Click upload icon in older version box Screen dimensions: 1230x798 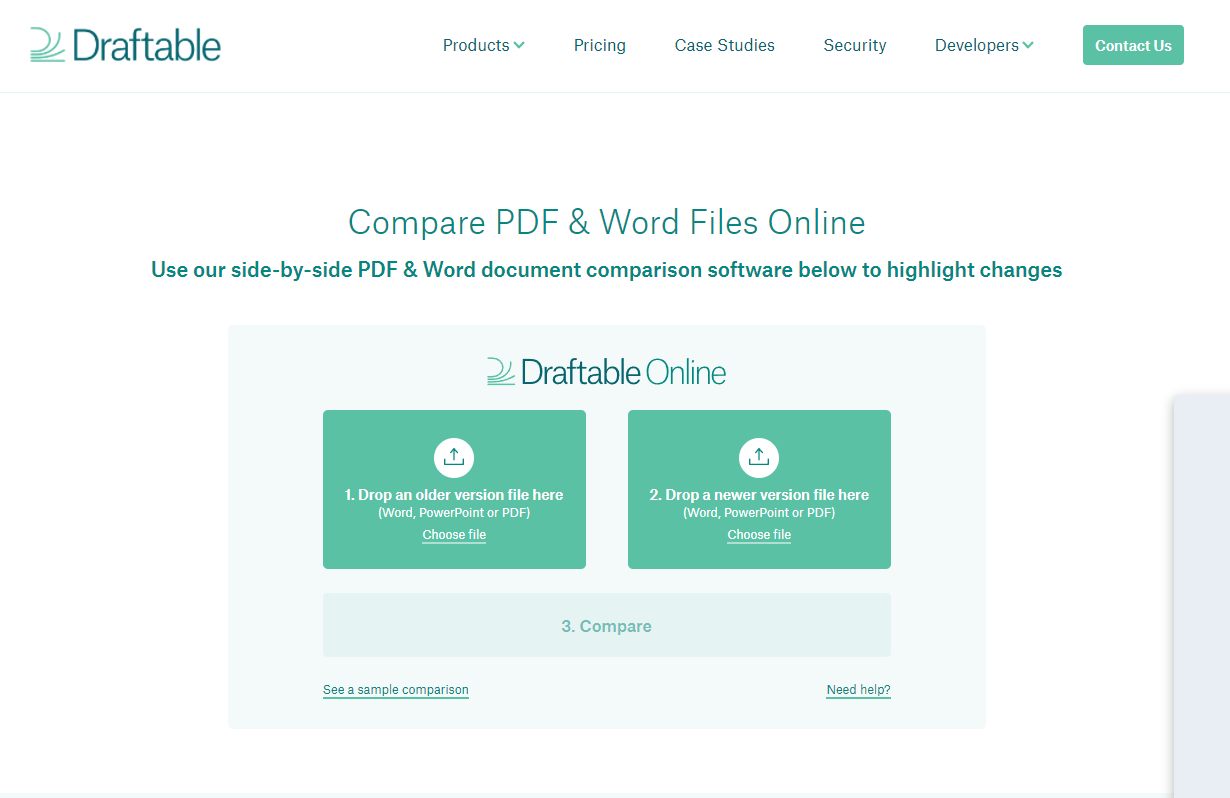tap(454, 457)
